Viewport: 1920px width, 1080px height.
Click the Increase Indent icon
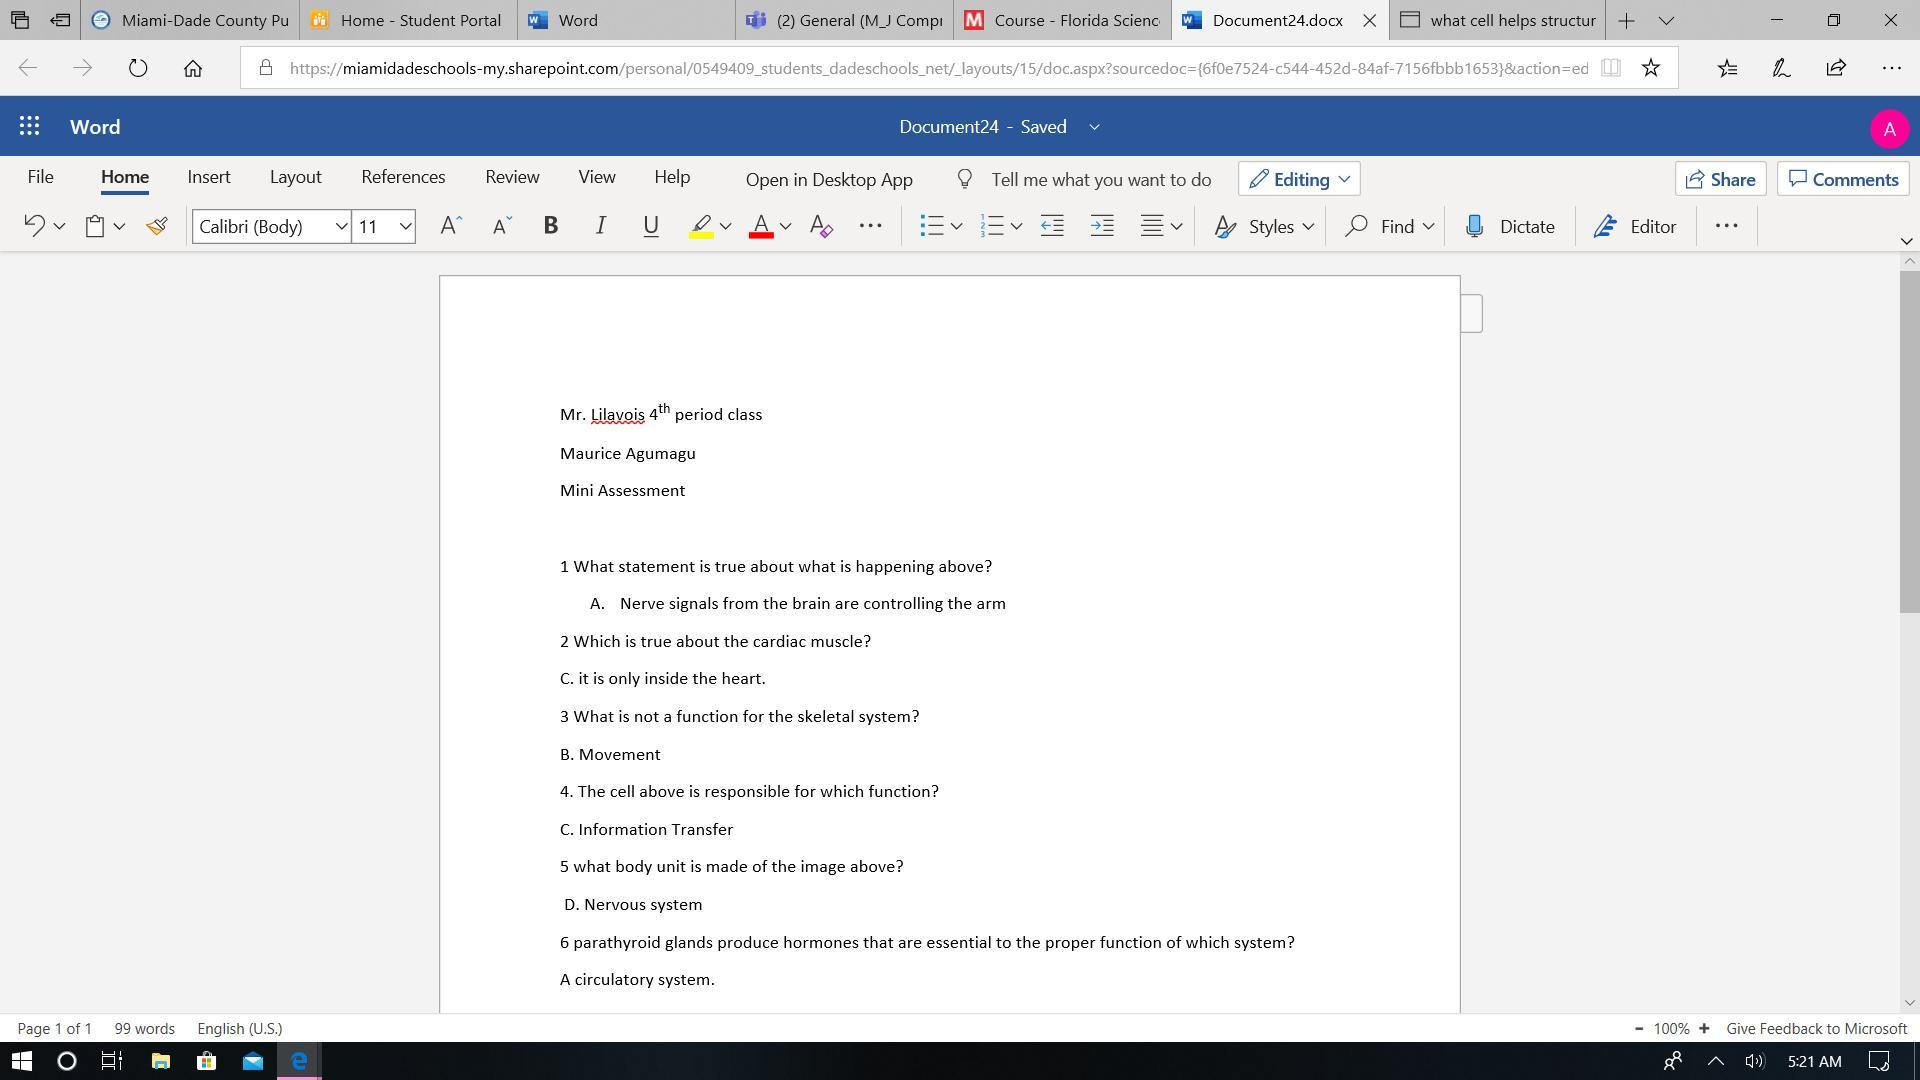1102,226
